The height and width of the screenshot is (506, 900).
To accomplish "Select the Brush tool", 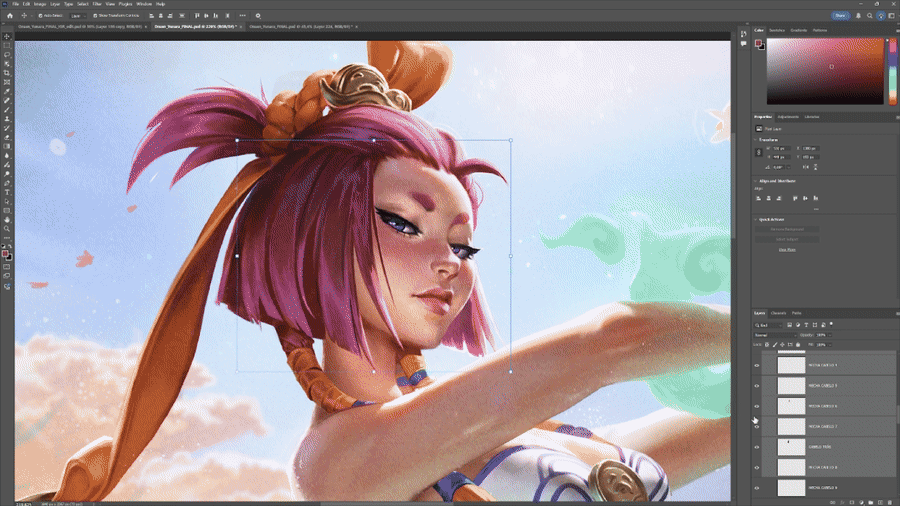I will click(7, 110).
